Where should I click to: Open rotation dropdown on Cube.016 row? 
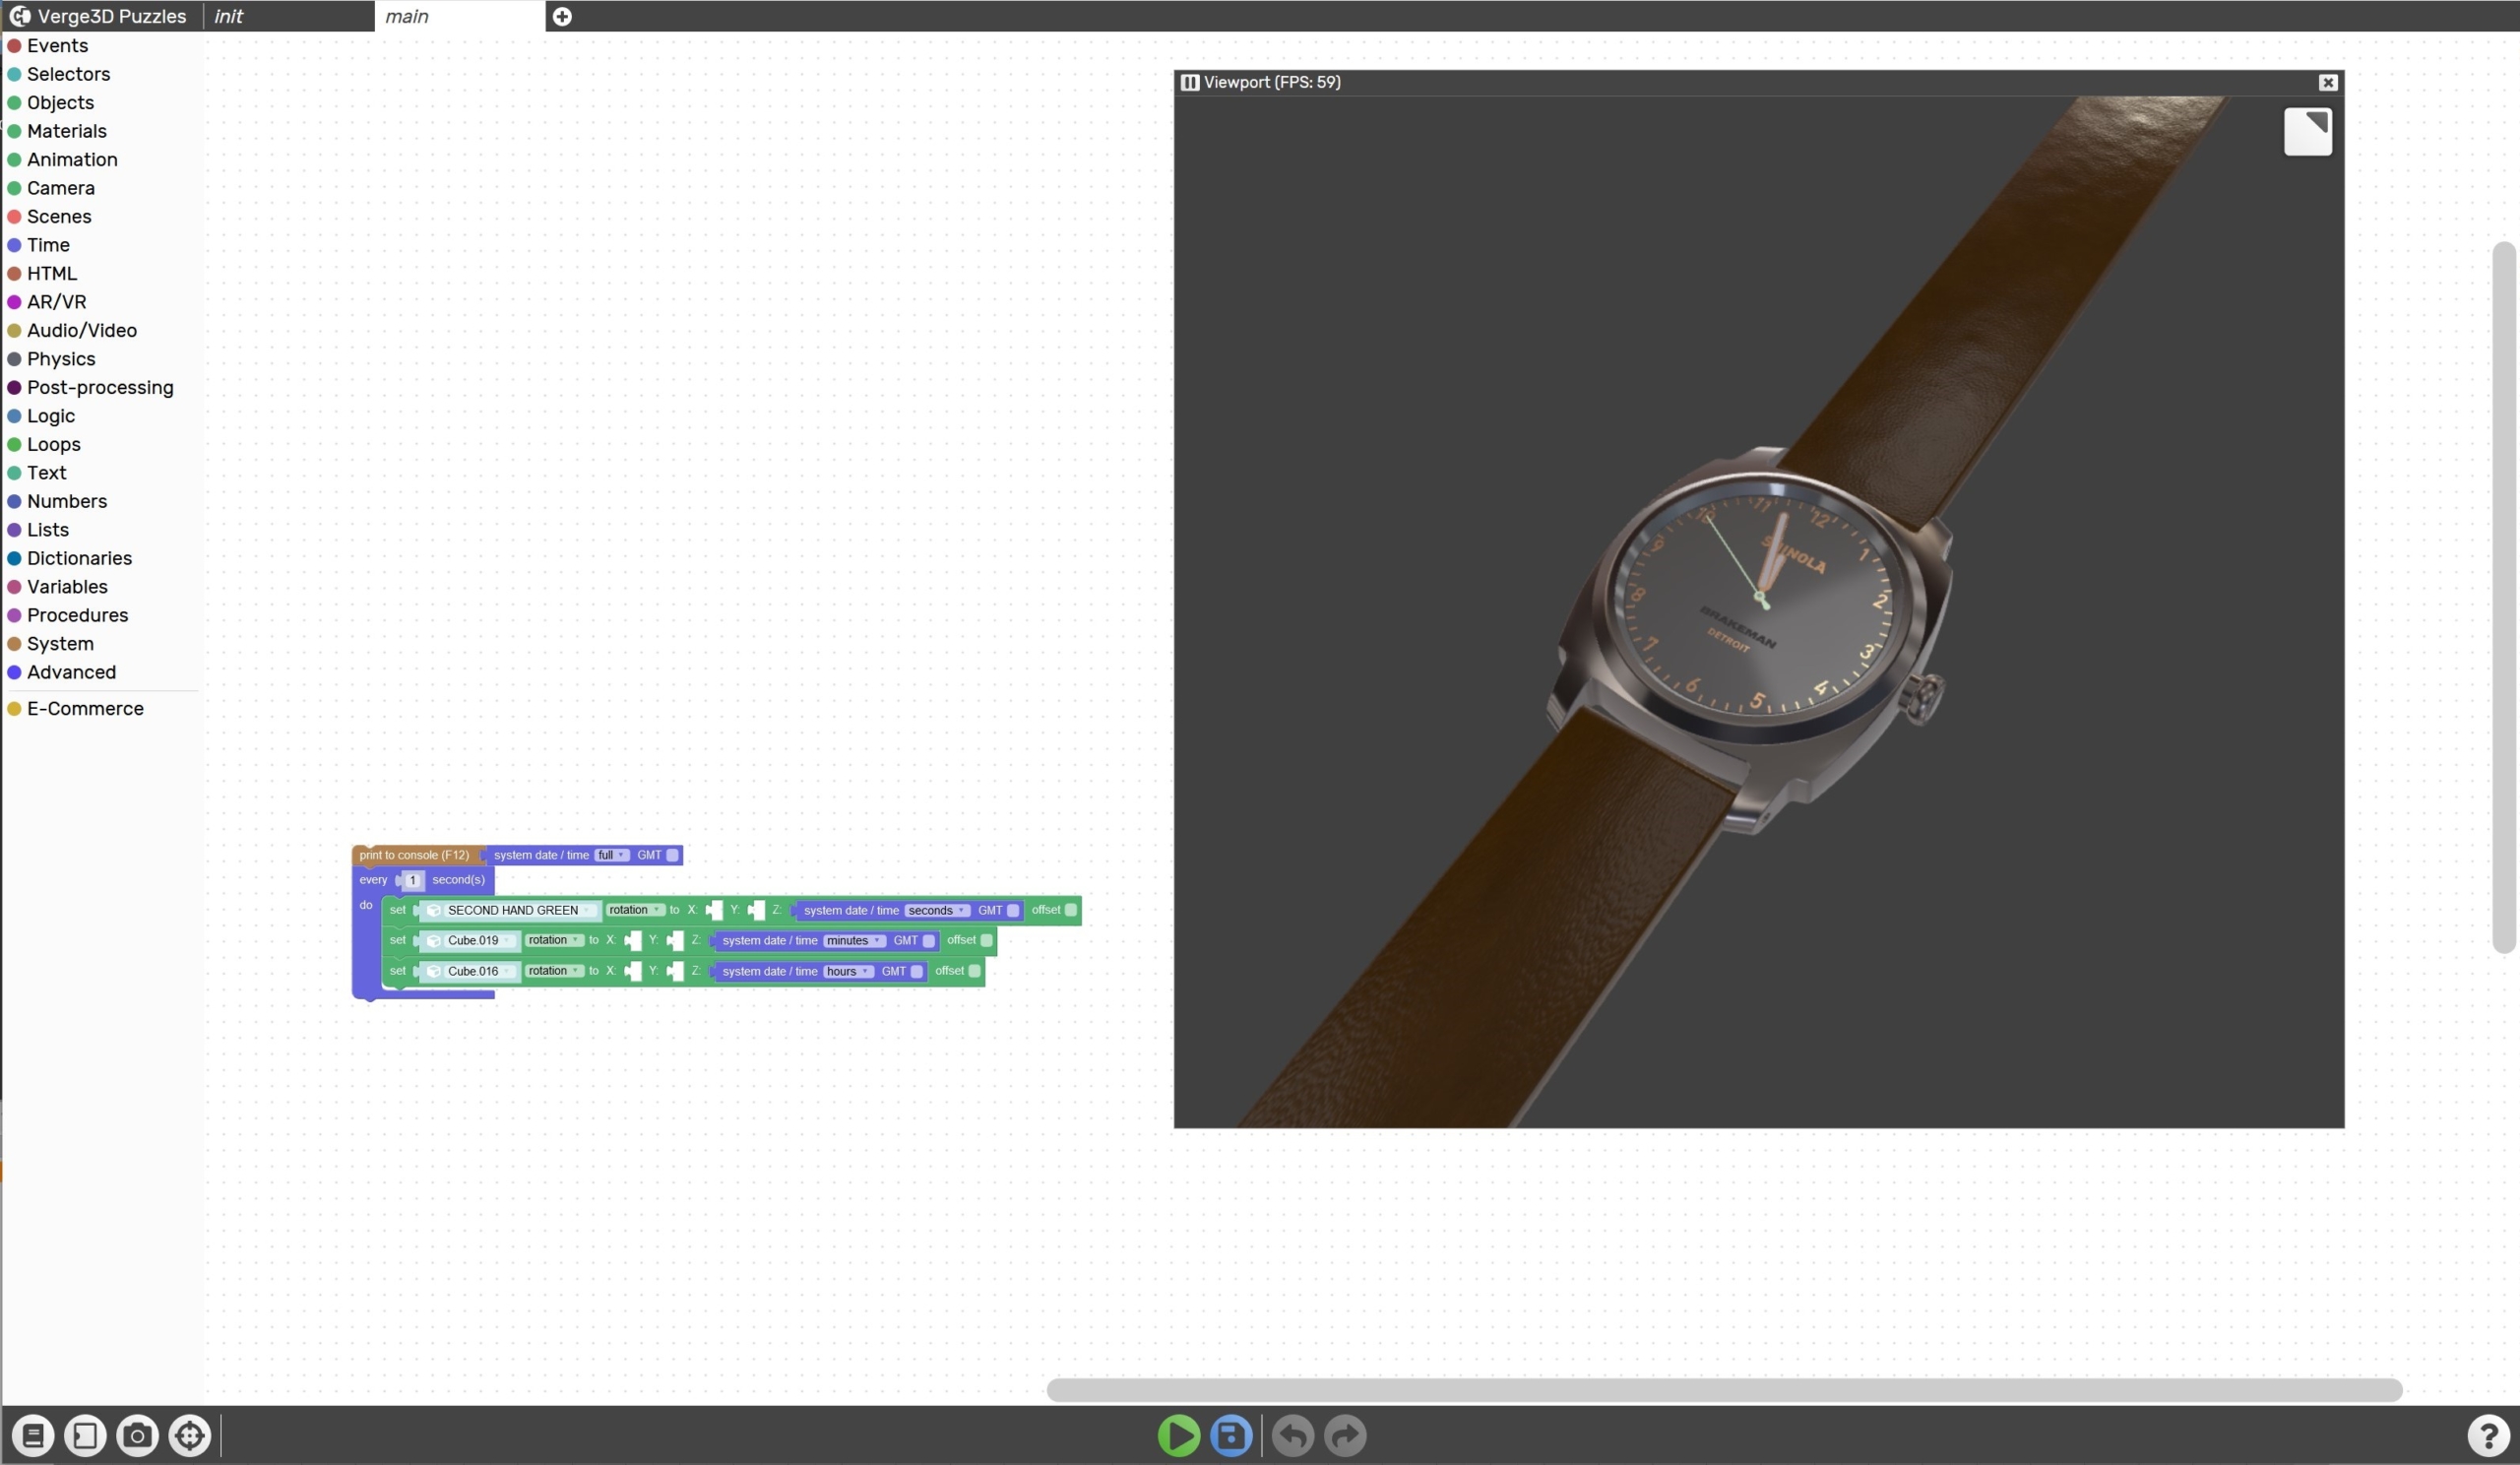554,971
